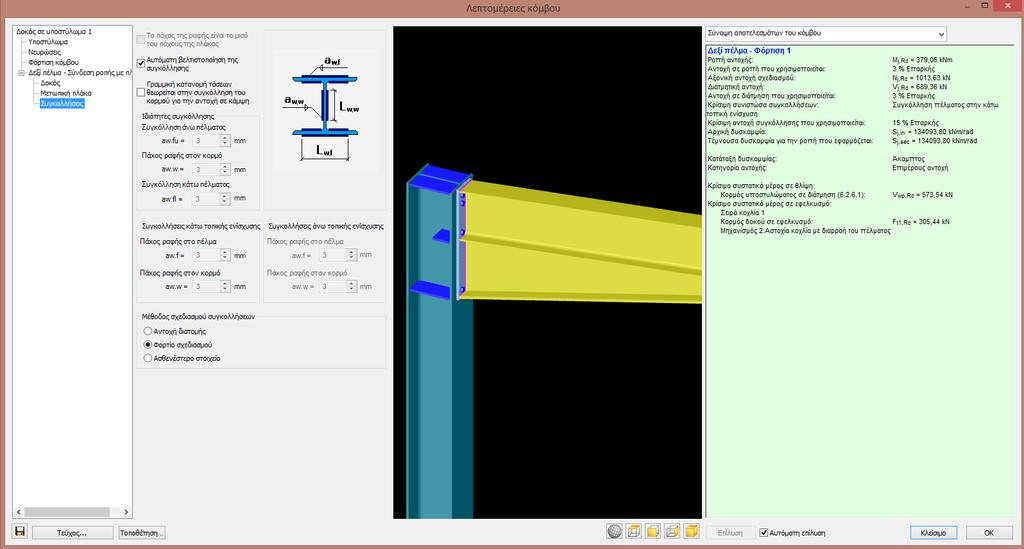Select the sphere rendered view icon
1024x549 pixels.
coord(615,531)
